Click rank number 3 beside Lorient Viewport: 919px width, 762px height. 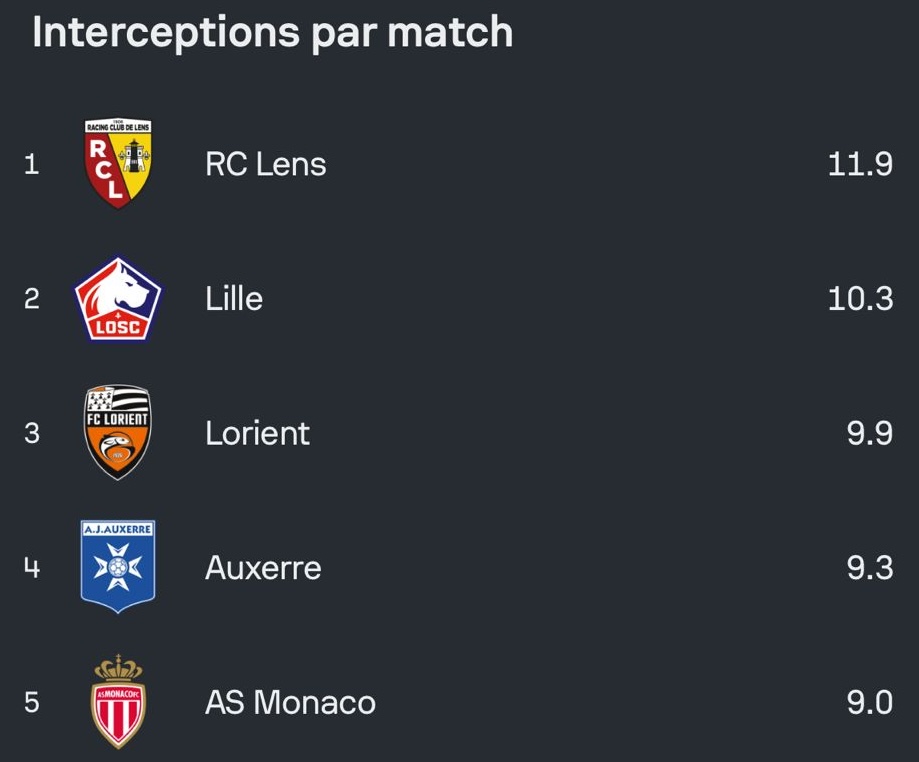coord(32,433)
